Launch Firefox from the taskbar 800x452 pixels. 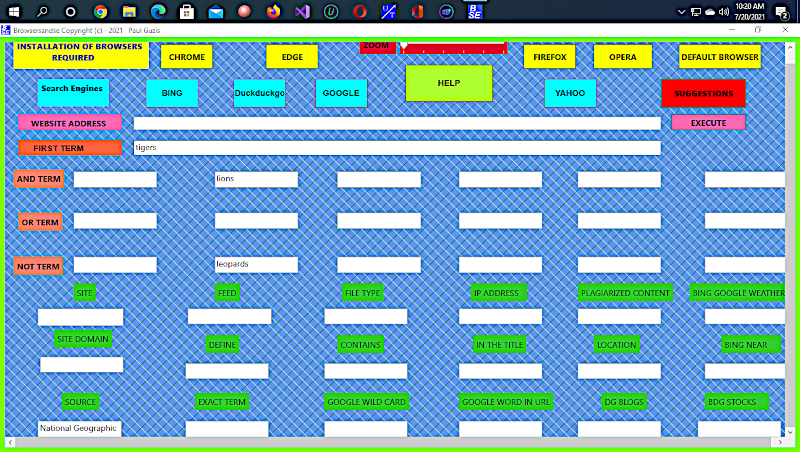273,11
